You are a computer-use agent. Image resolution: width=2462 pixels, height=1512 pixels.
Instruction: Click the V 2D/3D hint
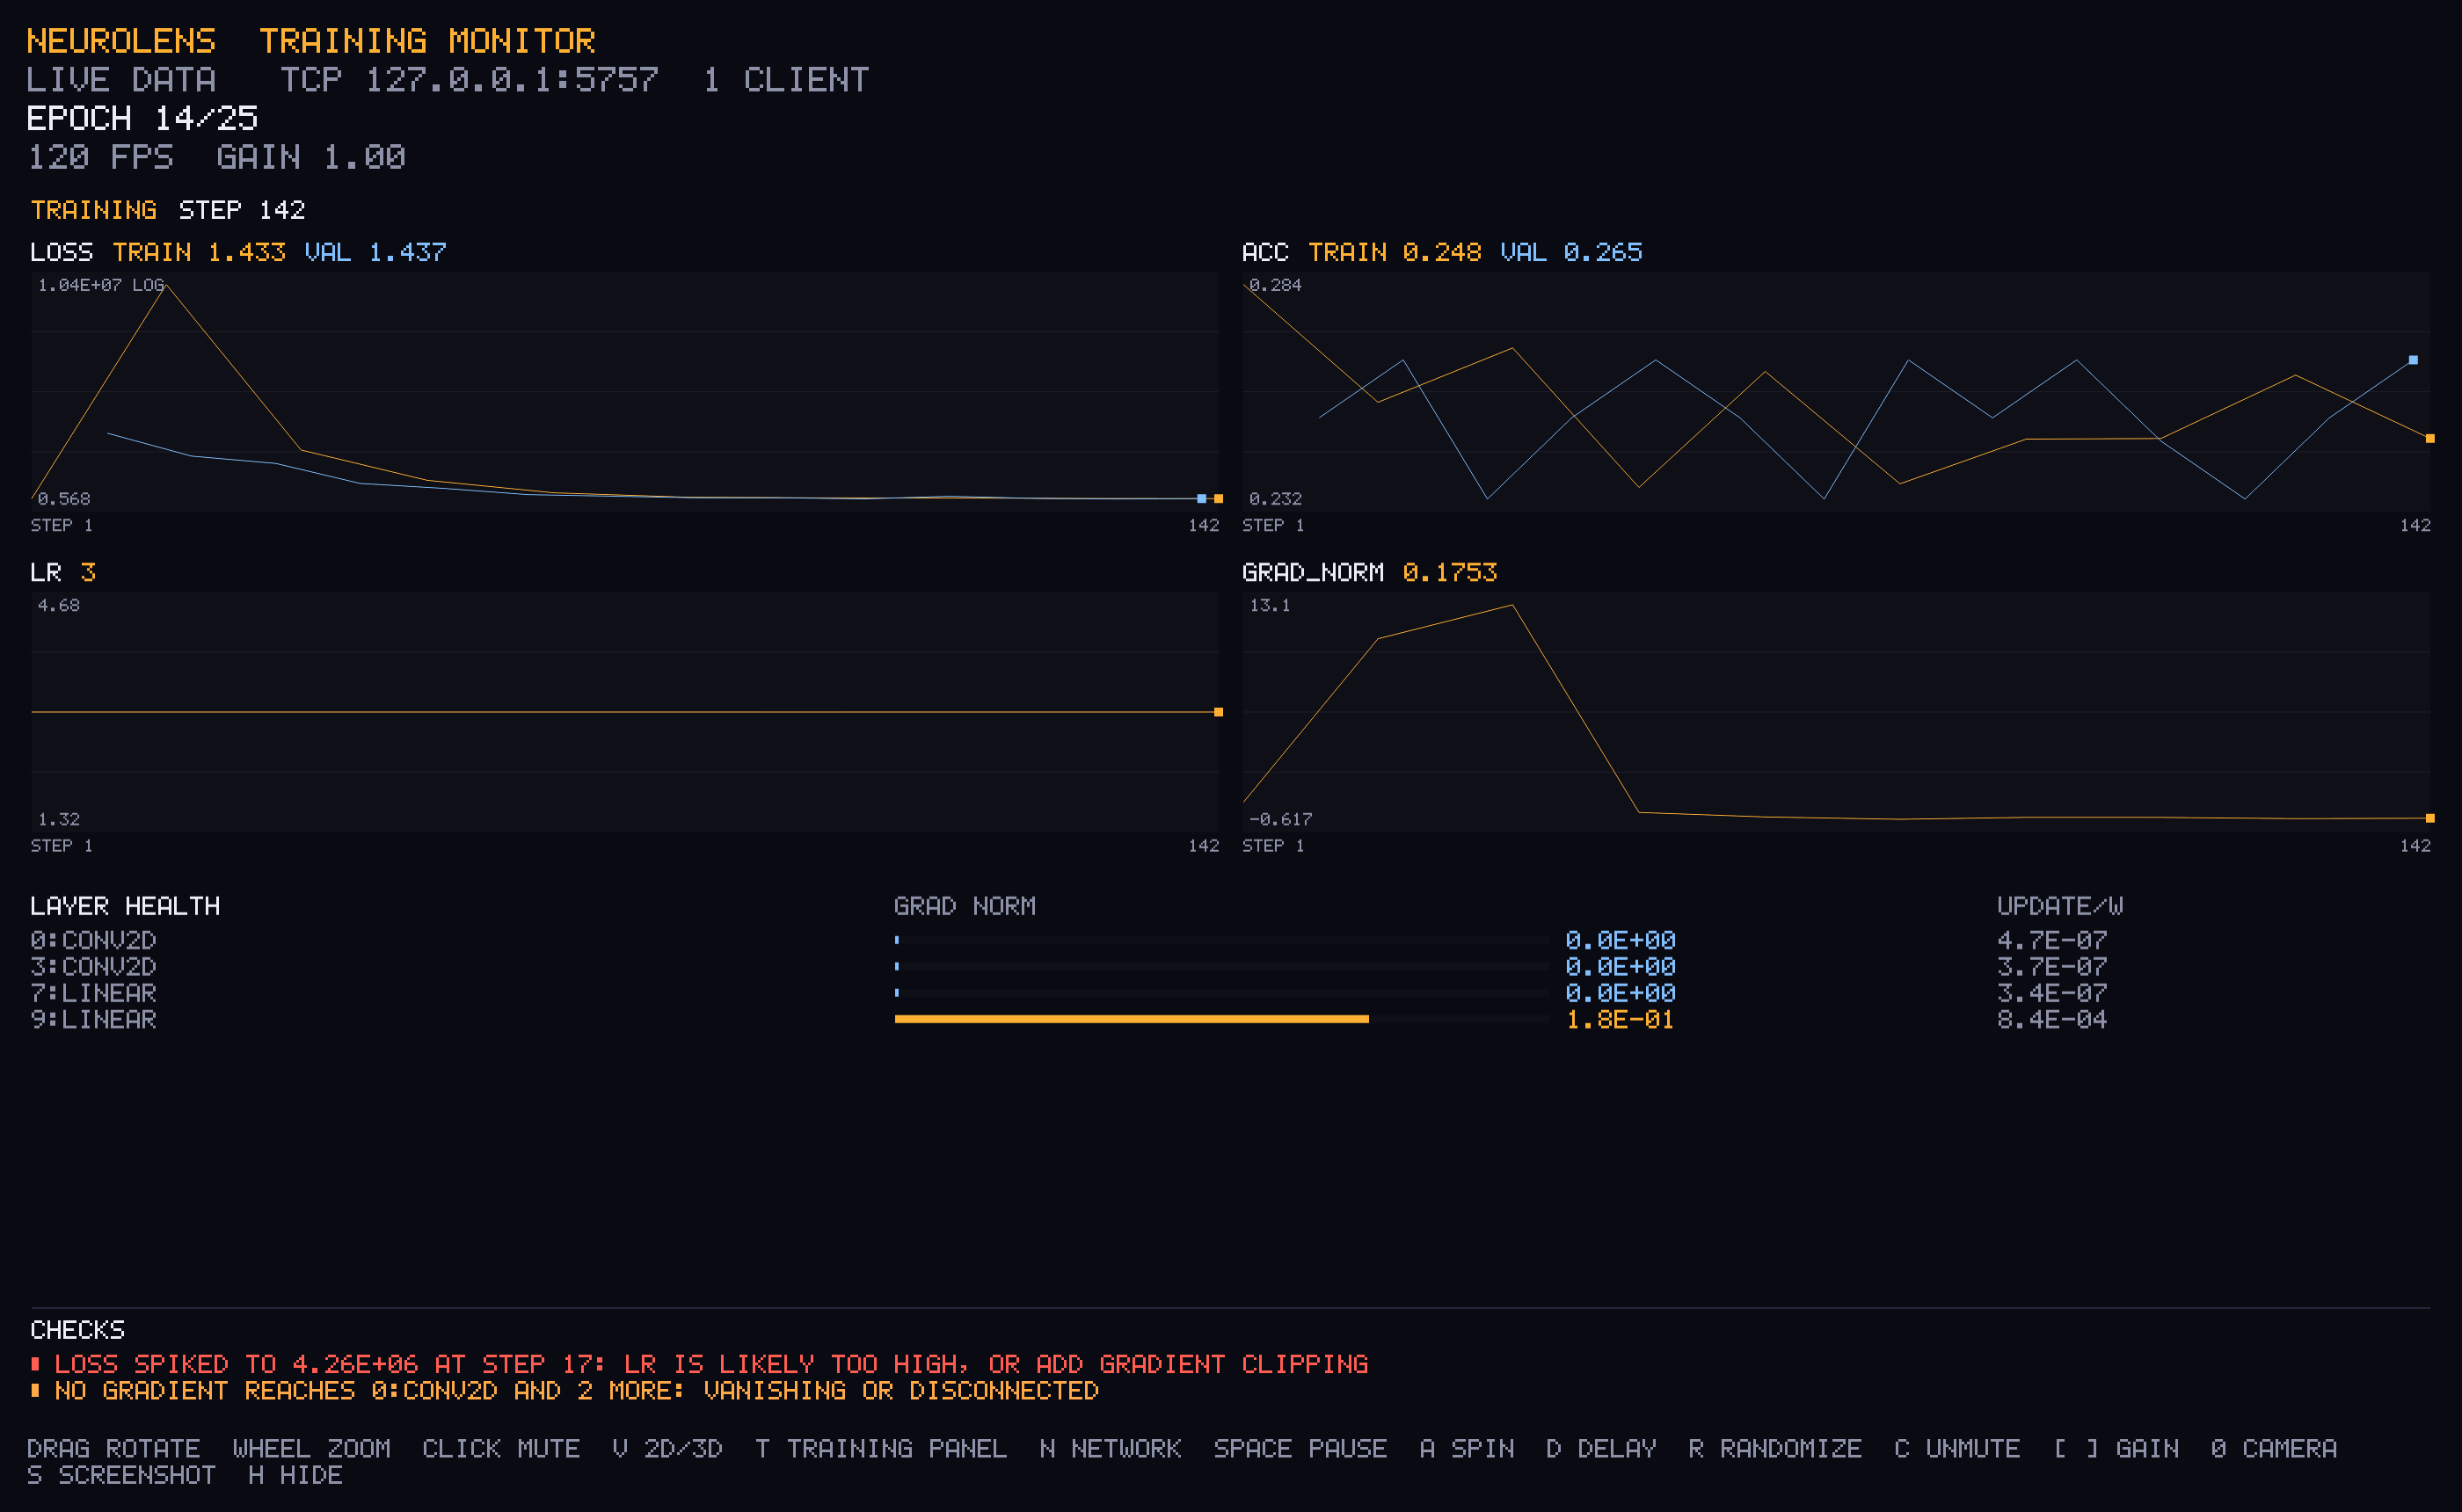667,1449
